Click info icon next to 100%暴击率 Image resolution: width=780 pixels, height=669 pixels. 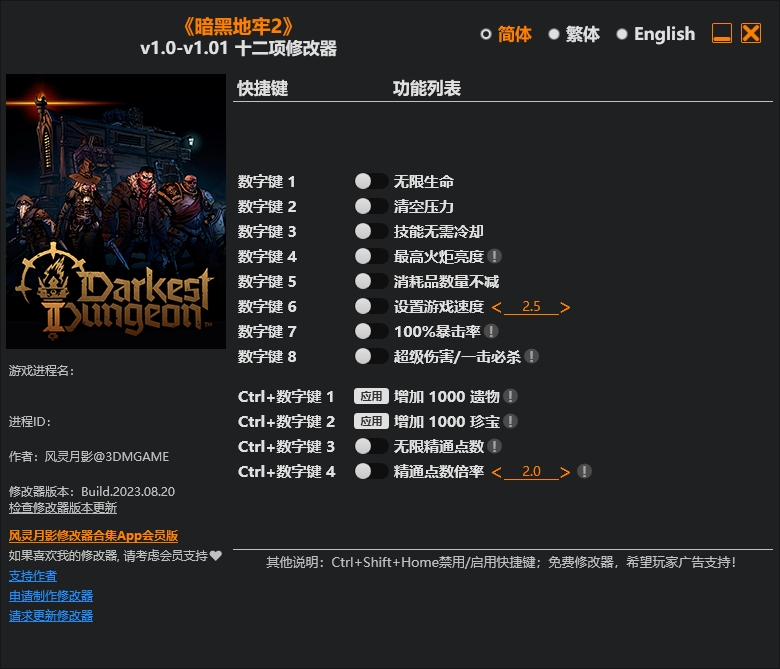[491, 331]
